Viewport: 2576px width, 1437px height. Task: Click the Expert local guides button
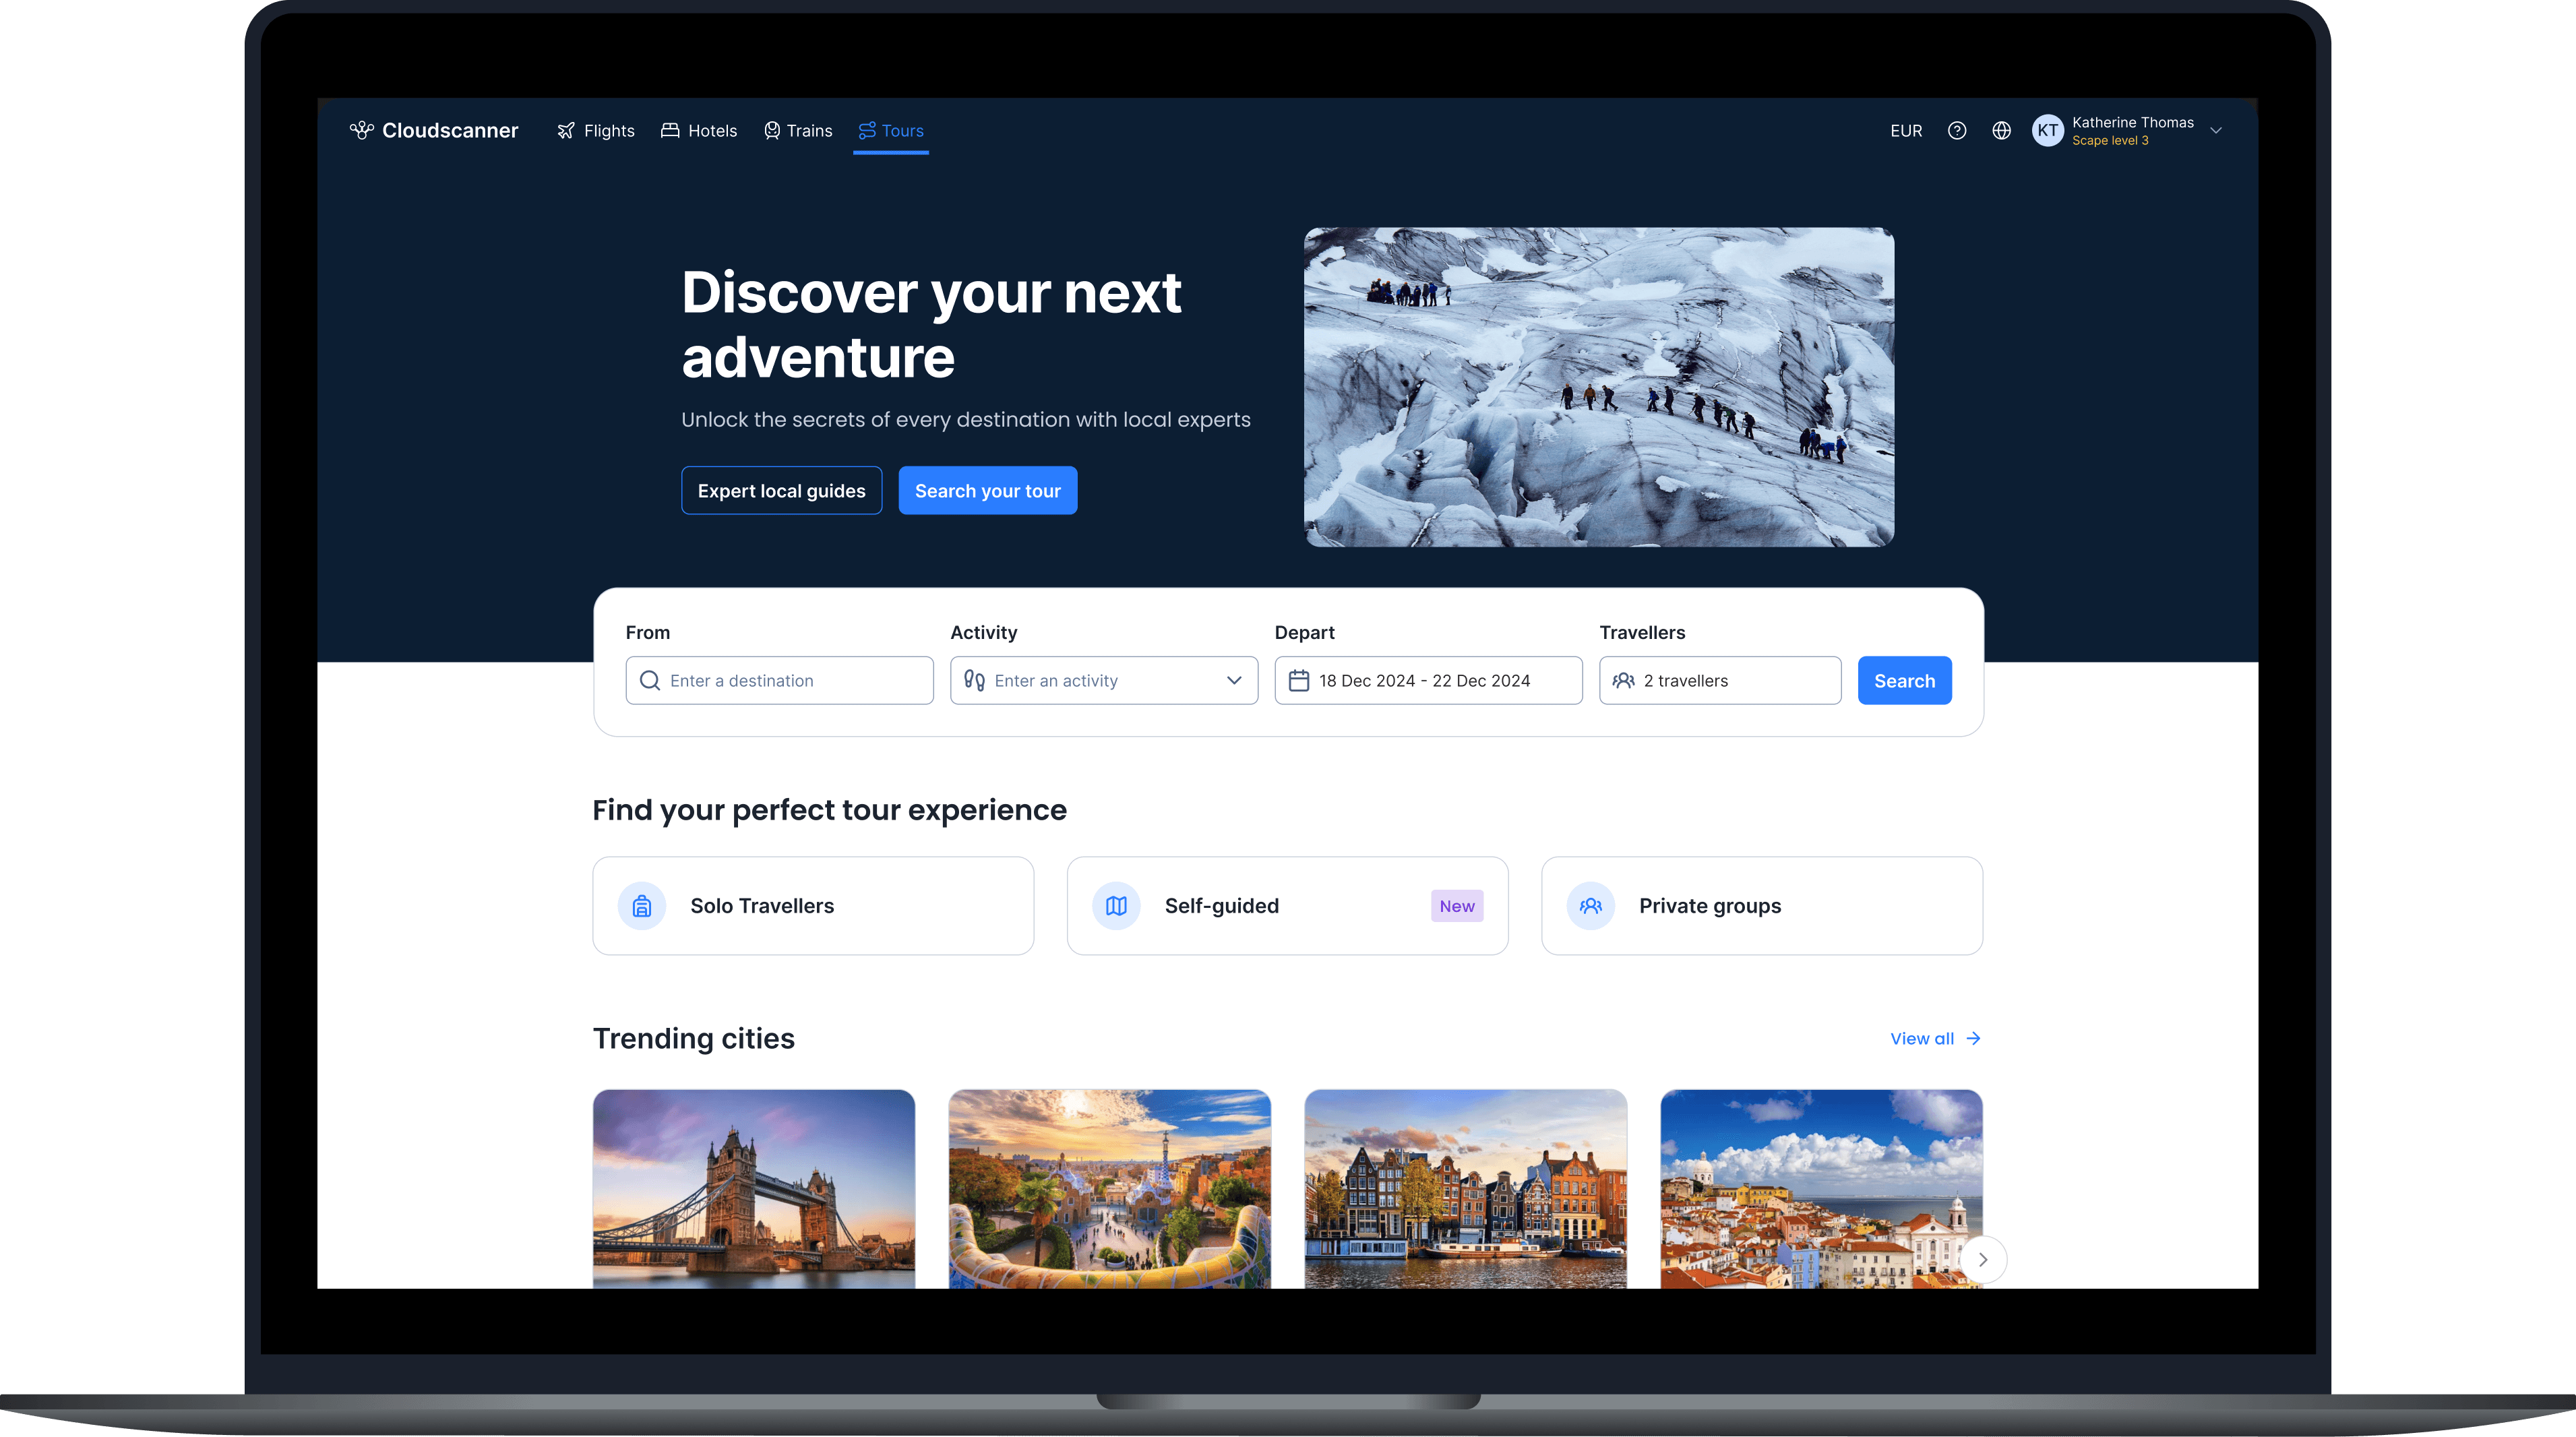coord(781,491)
